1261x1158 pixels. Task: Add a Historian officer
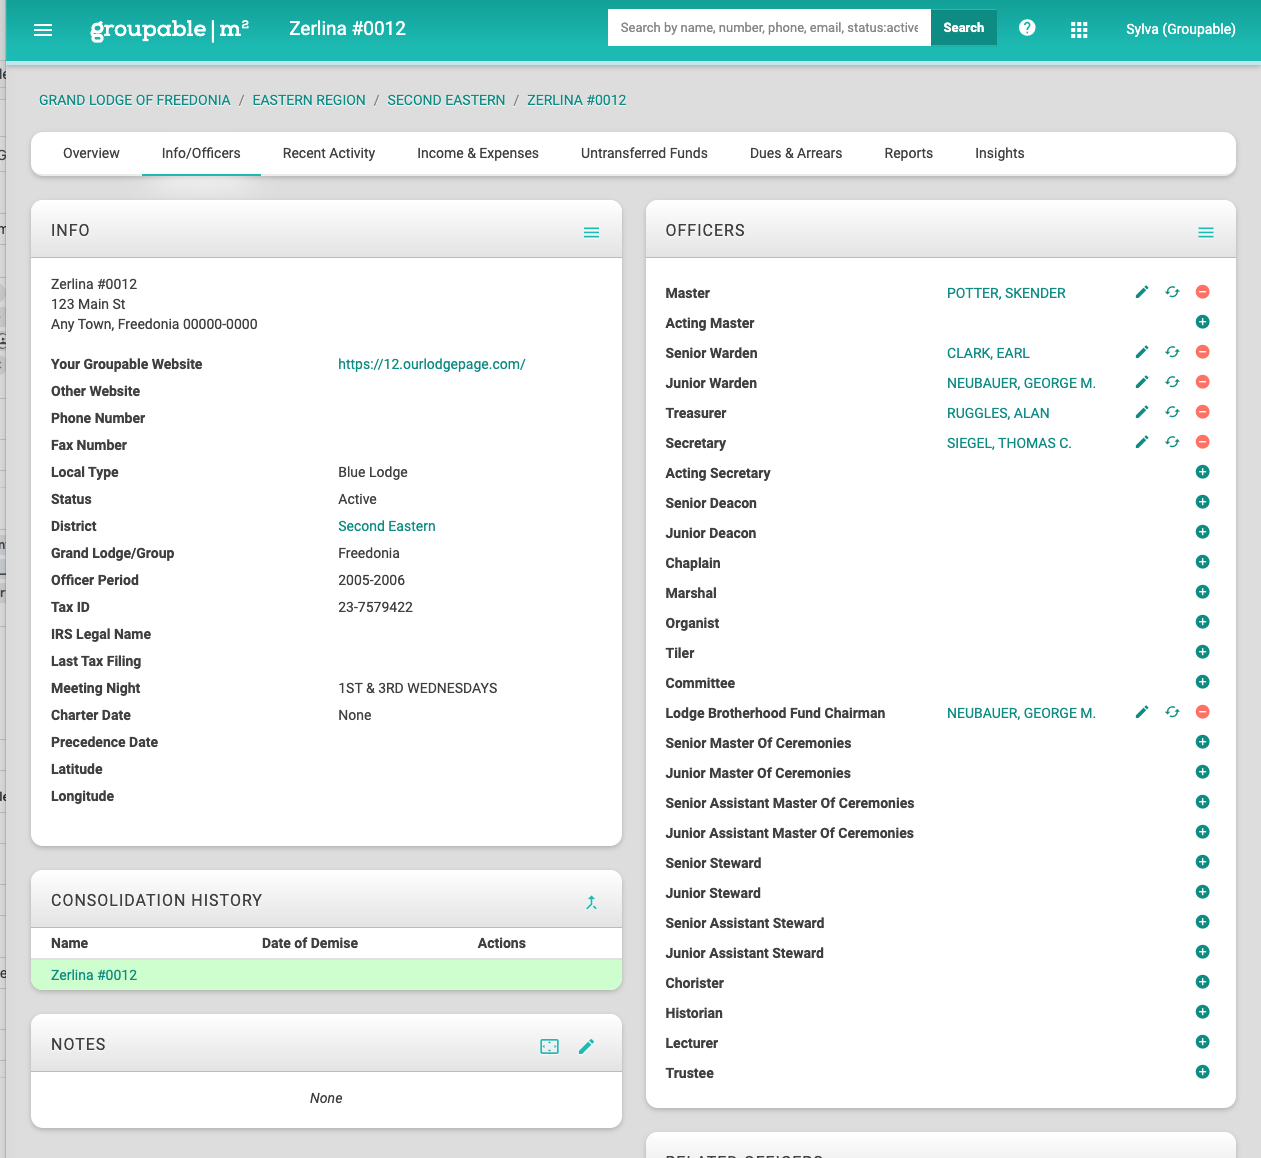1203,1012
